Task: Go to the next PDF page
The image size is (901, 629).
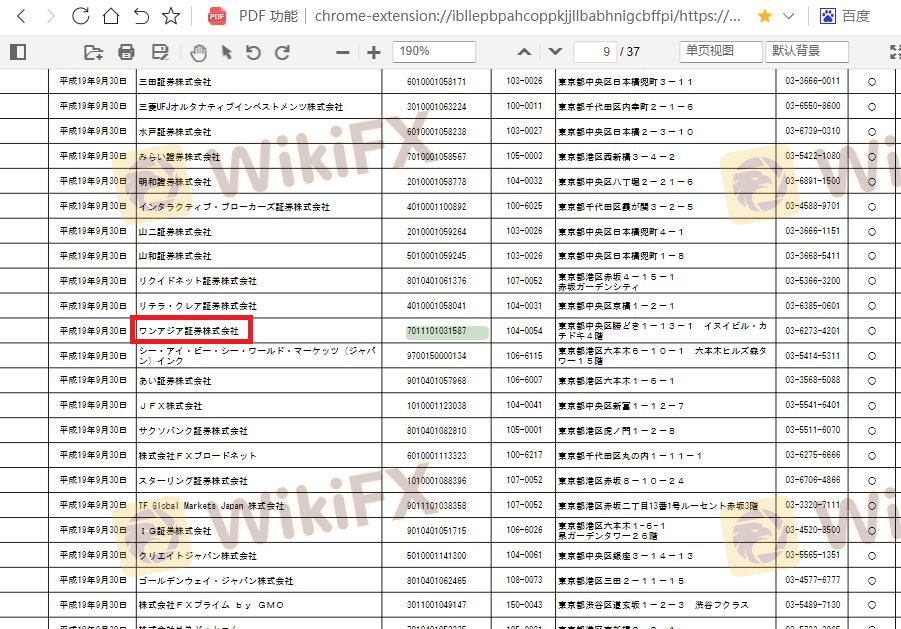Action: pyautogui.click(x=555, y=52)
